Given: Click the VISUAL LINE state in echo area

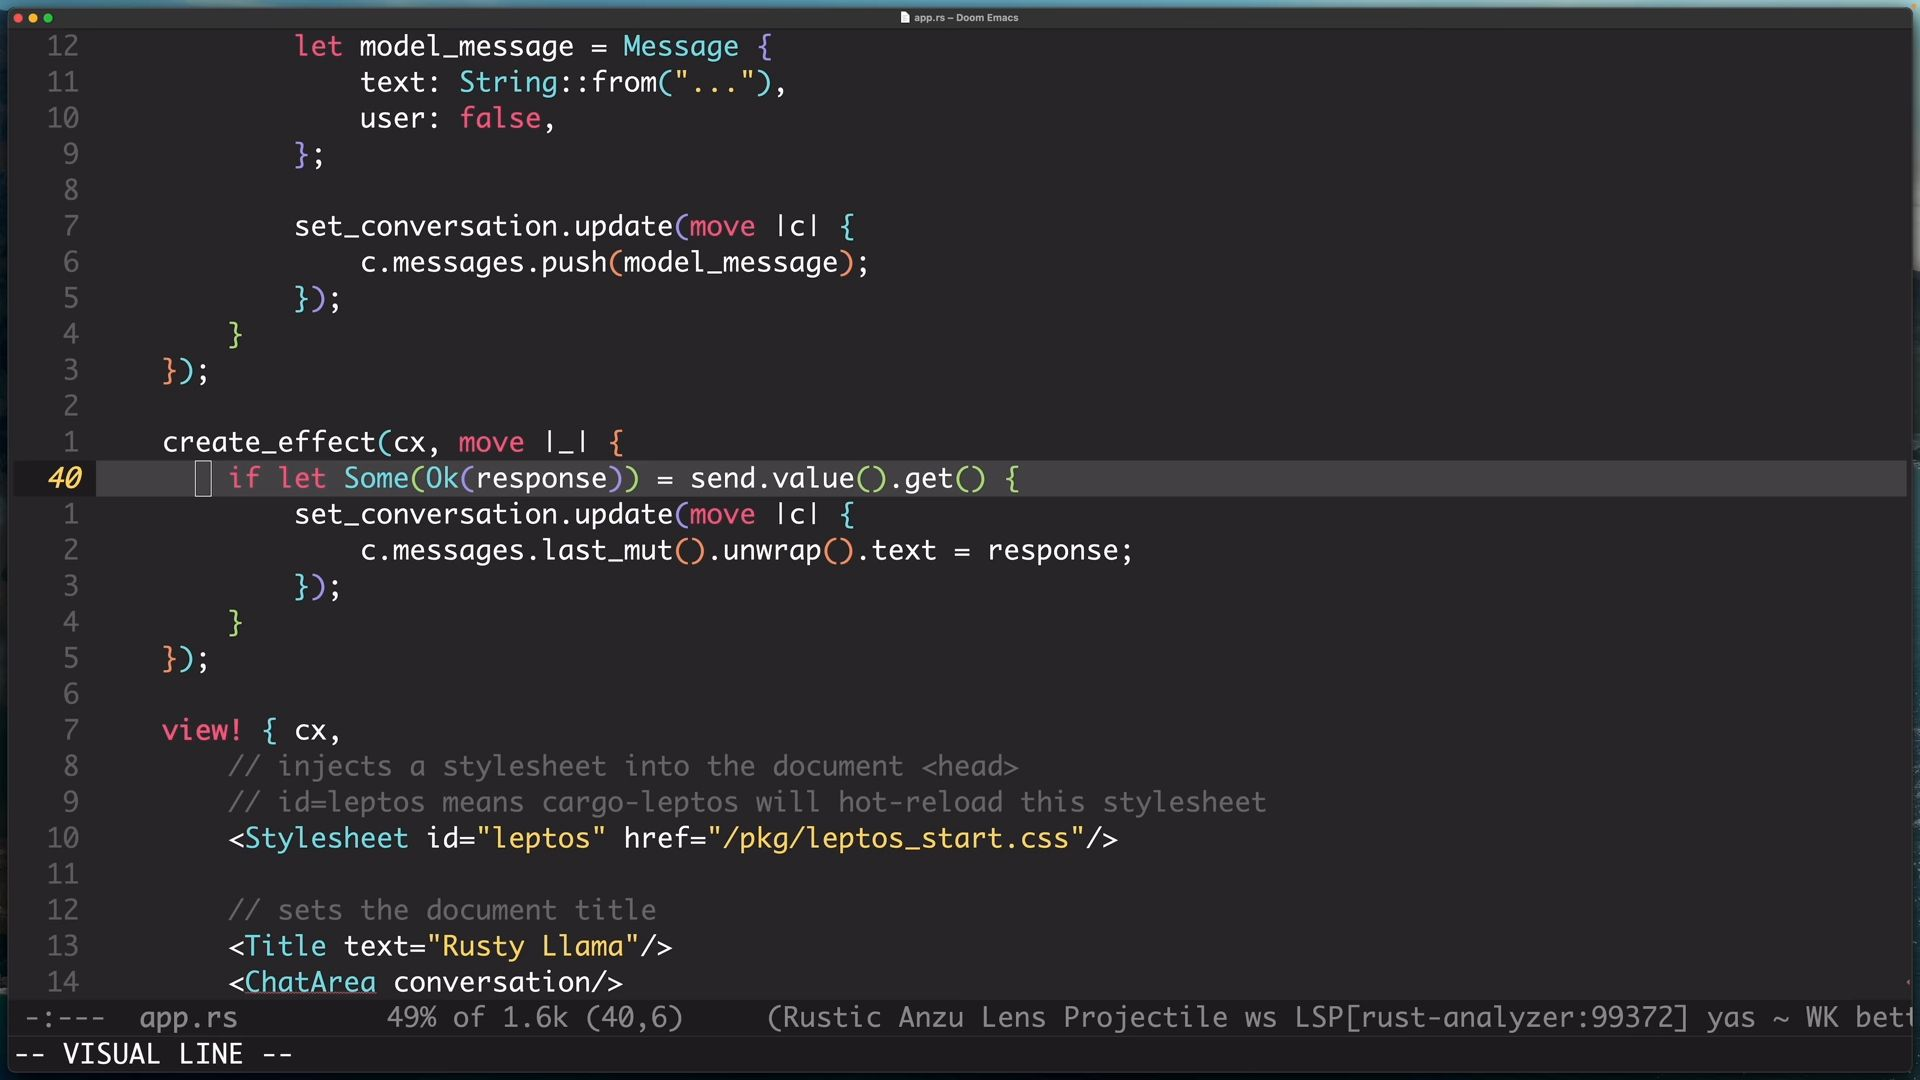Looking at the screenshot, I should [x=153, y=1054].
